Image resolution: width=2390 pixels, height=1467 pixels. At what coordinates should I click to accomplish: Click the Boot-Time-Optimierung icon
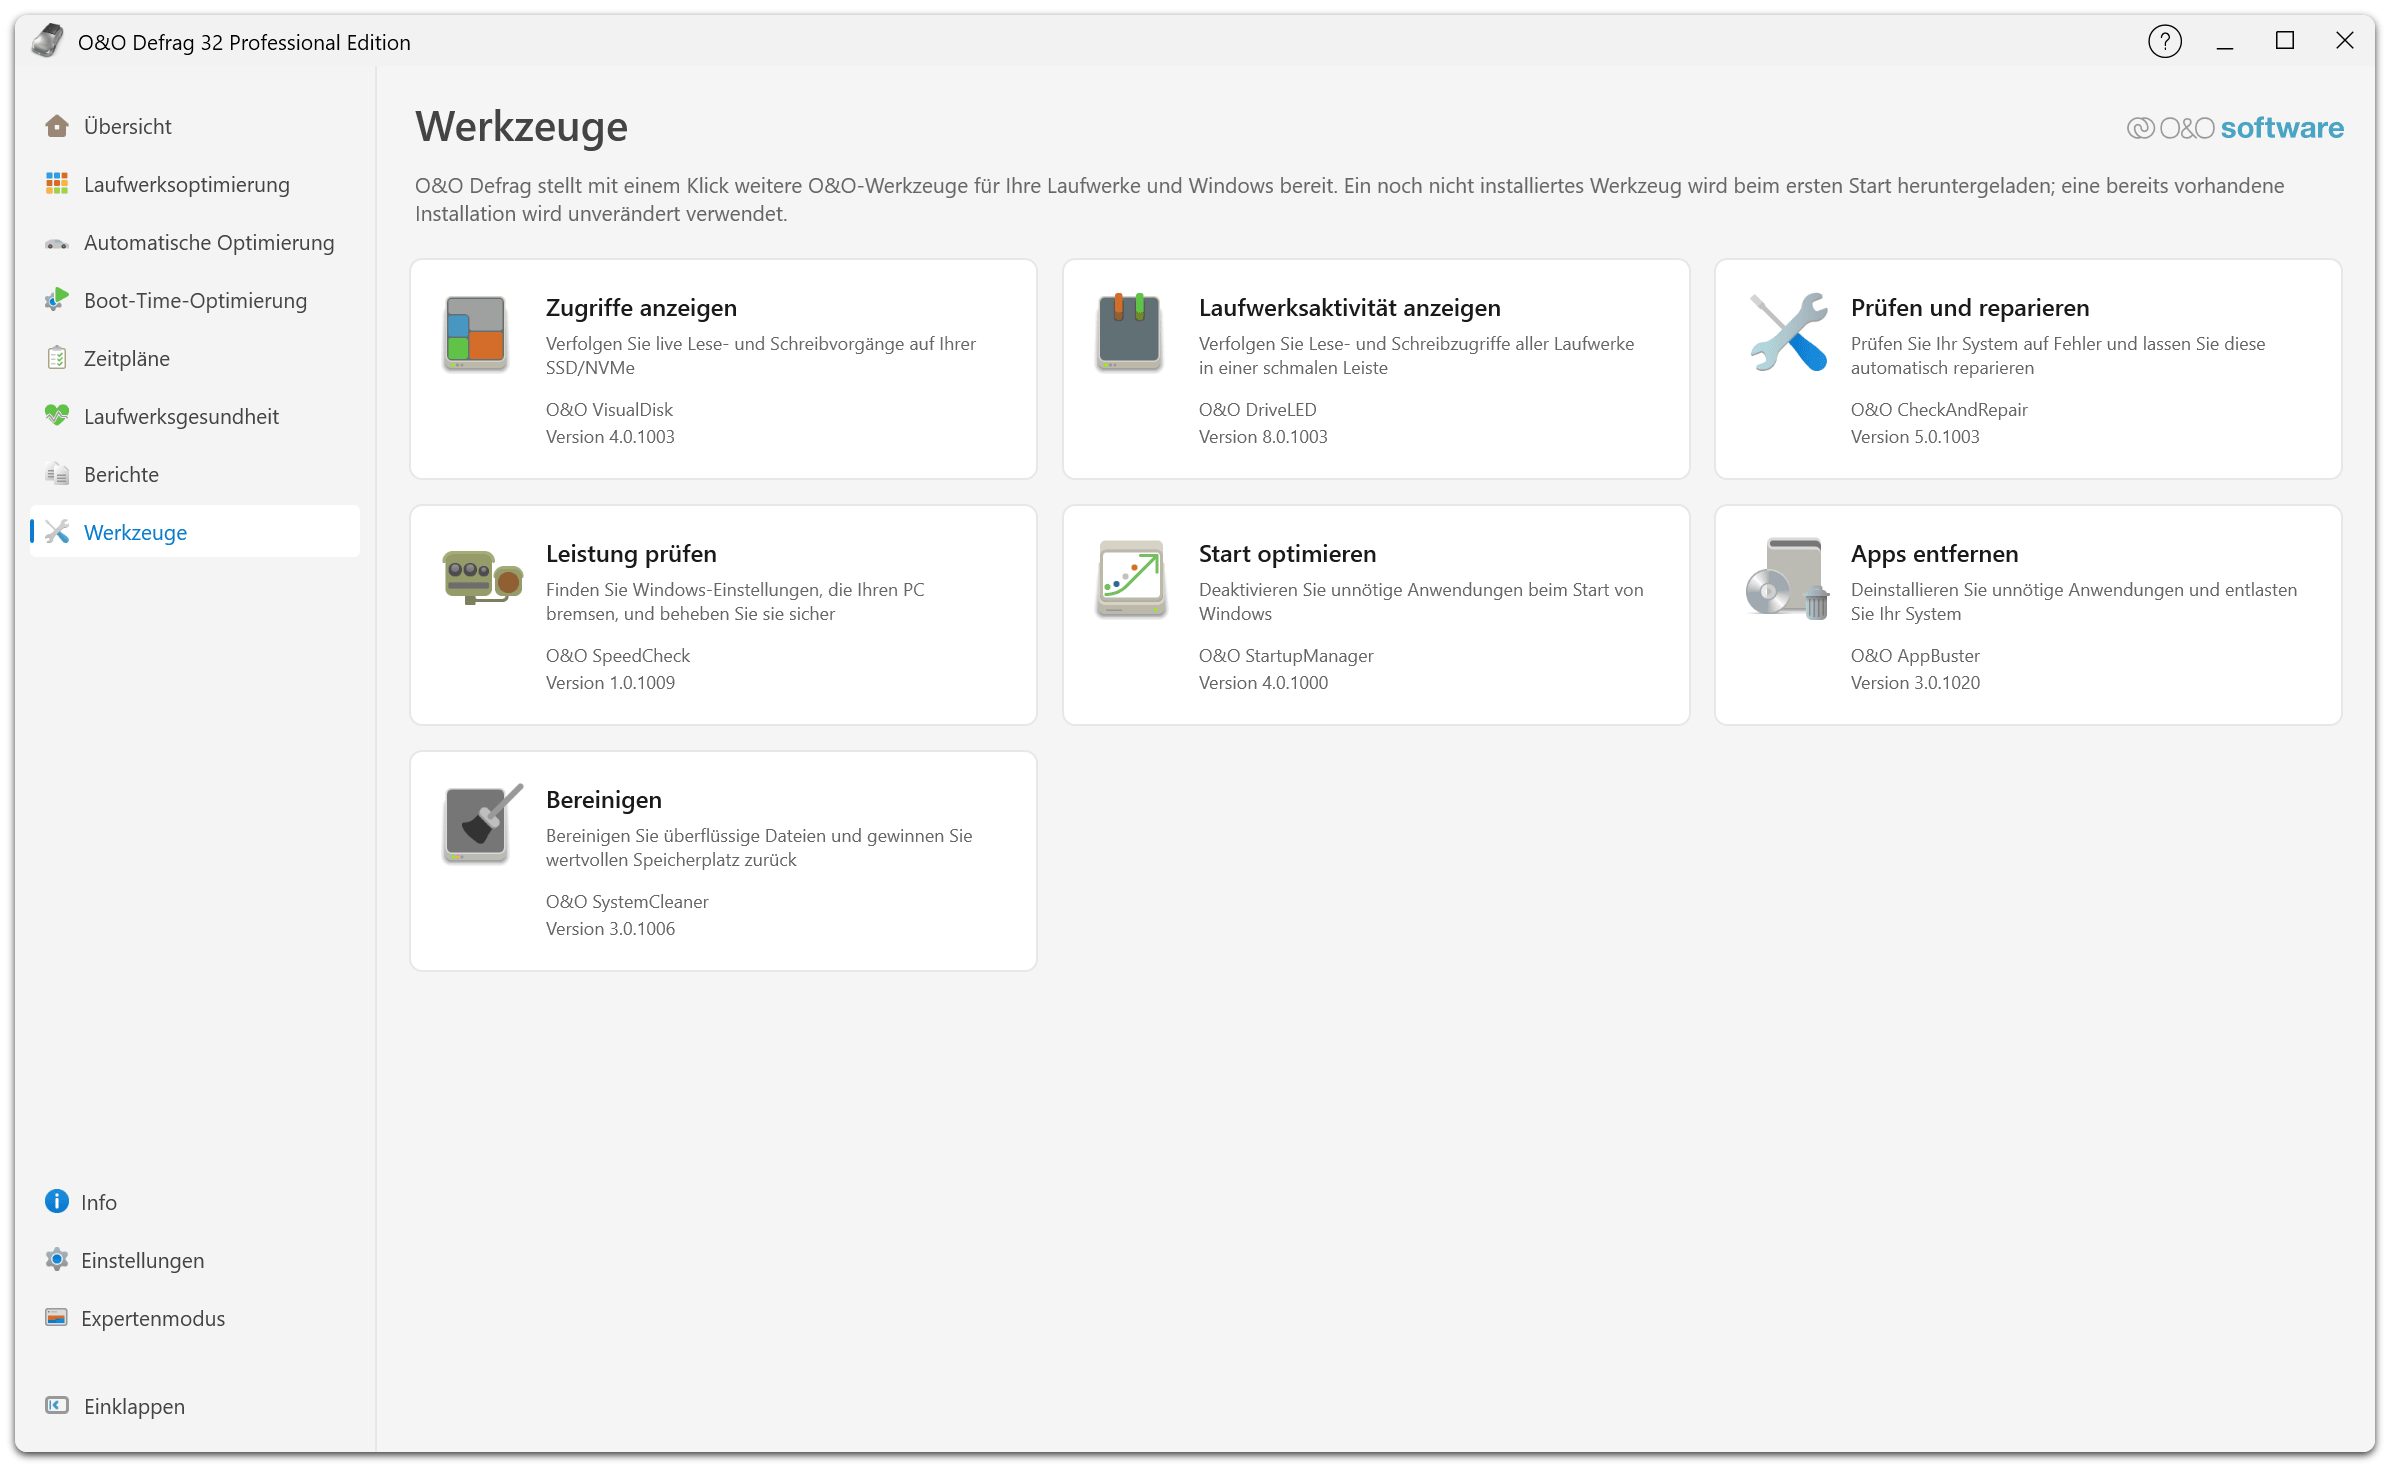point(57,300)
